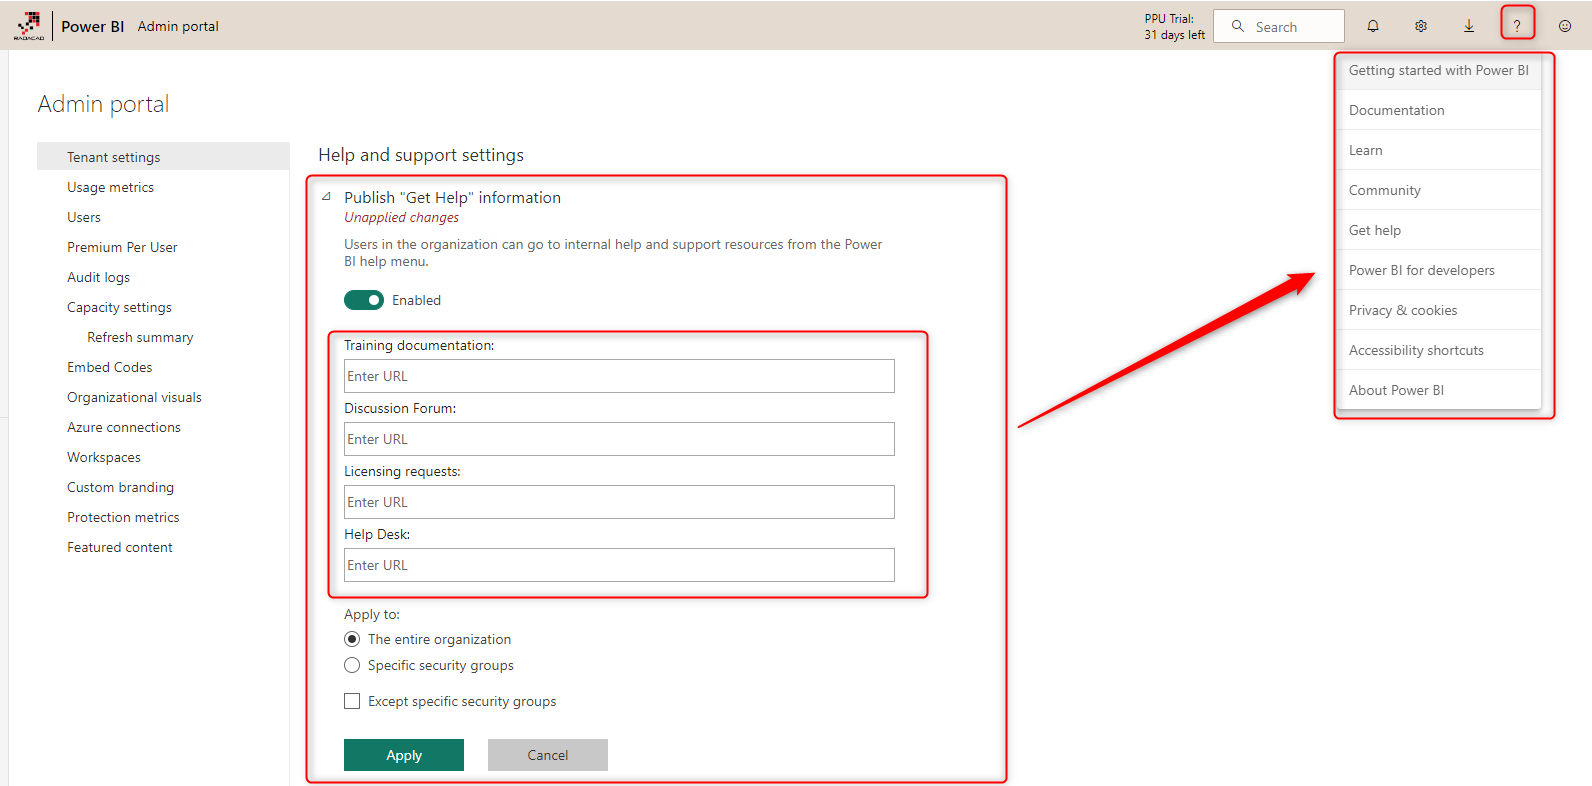This screenshot has width=1592, height=786.
Task: Choose Documentation from help menu
Action: tap(1396, 110)
